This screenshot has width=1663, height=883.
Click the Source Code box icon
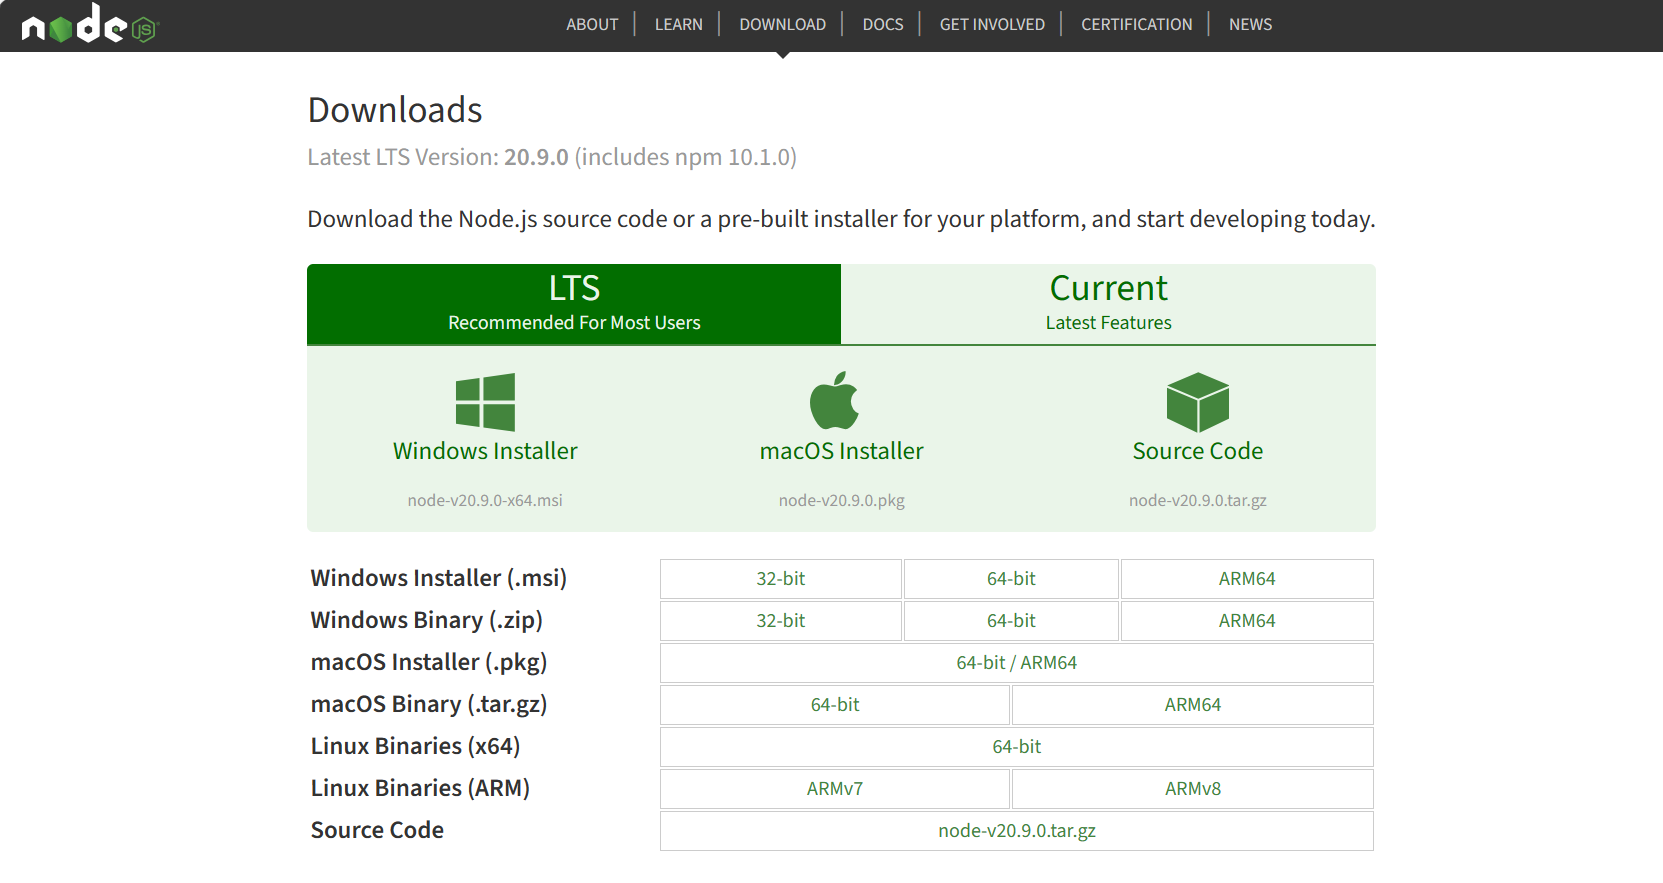(1197, 402)
